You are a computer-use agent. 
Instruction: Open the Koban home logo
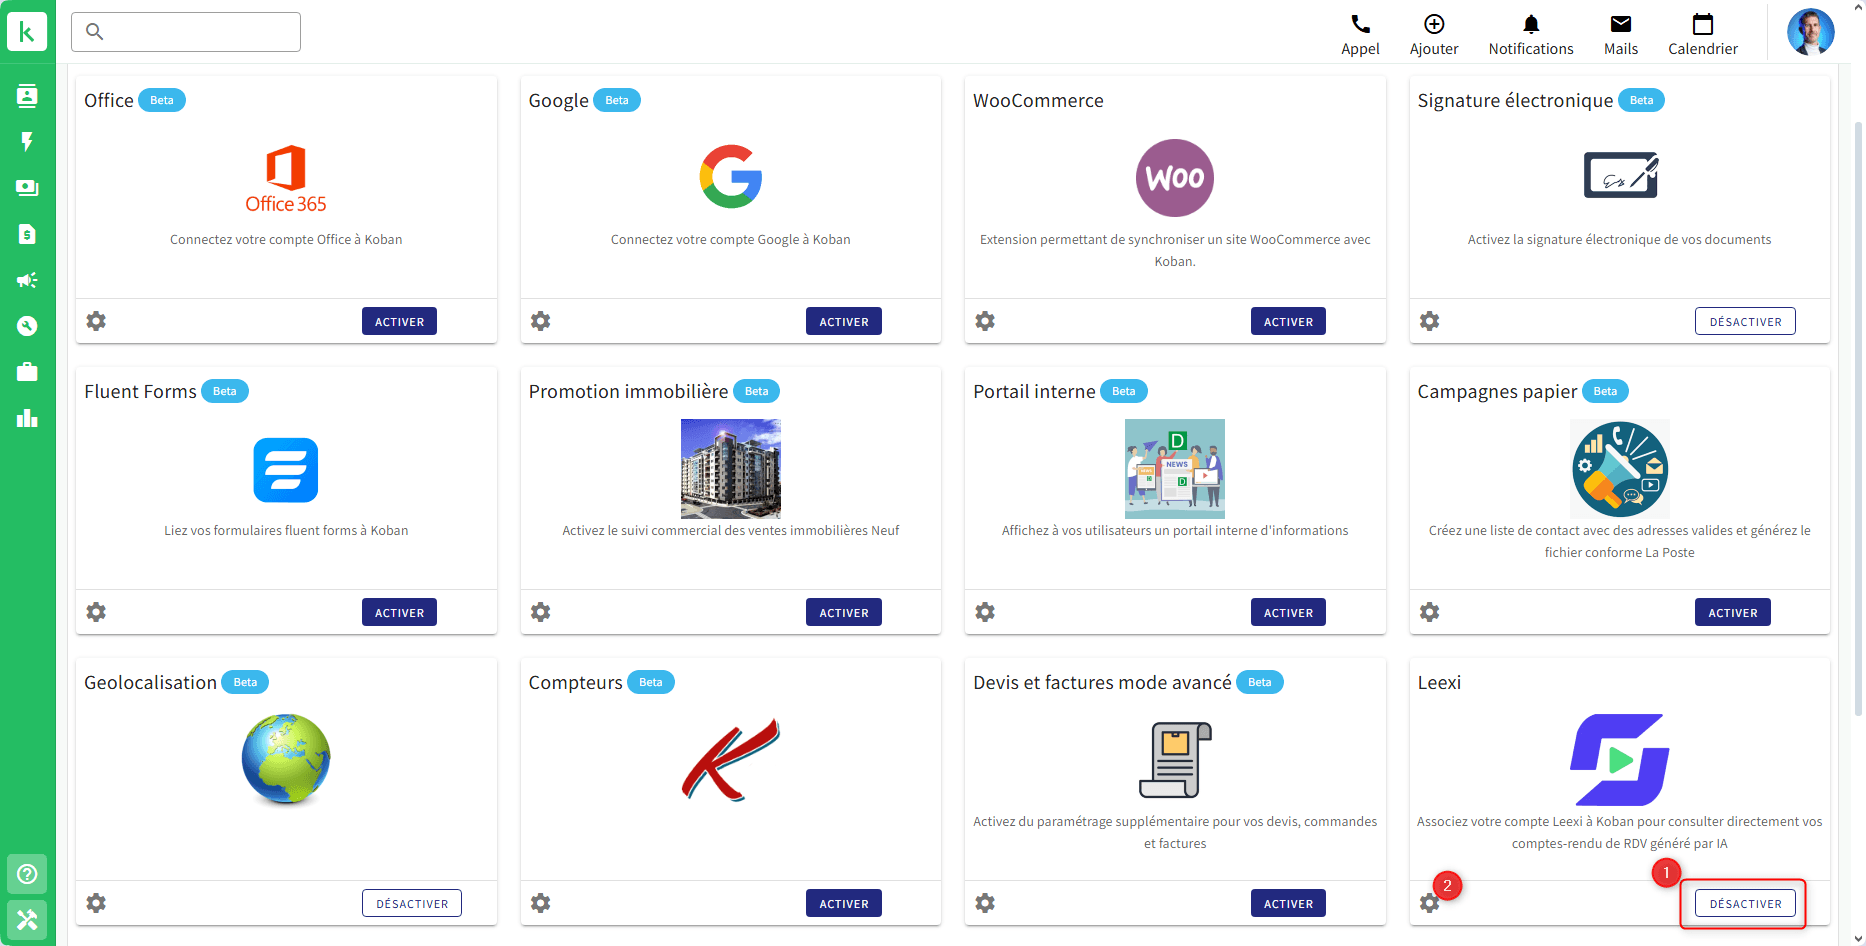point(27,32)
